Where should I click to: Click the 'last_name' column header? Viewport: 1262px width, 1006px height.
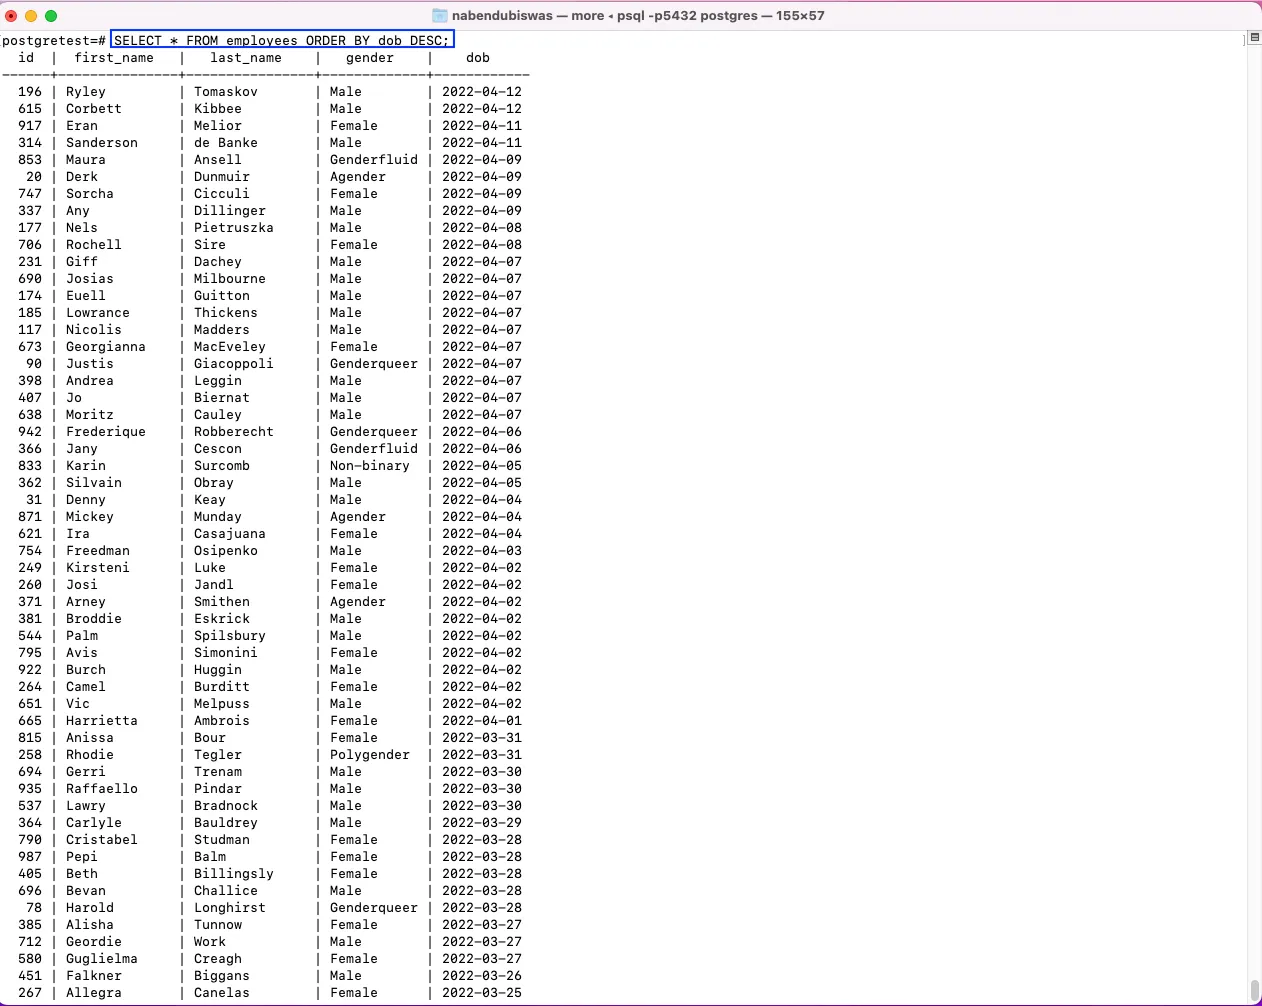[x=246, y=58]
